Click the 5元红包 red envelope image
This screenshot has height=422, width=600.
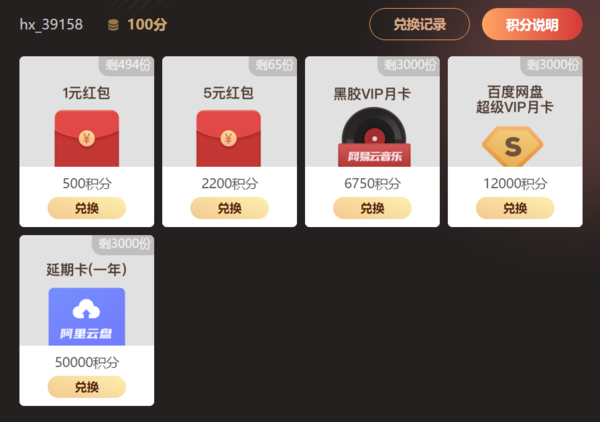tap(228, 138)
